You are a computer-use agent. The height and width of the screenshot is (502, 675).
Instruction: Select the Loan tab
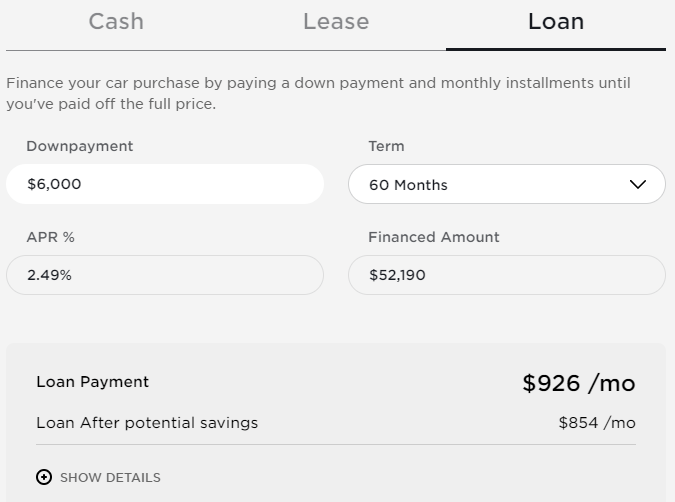(556, 22)
